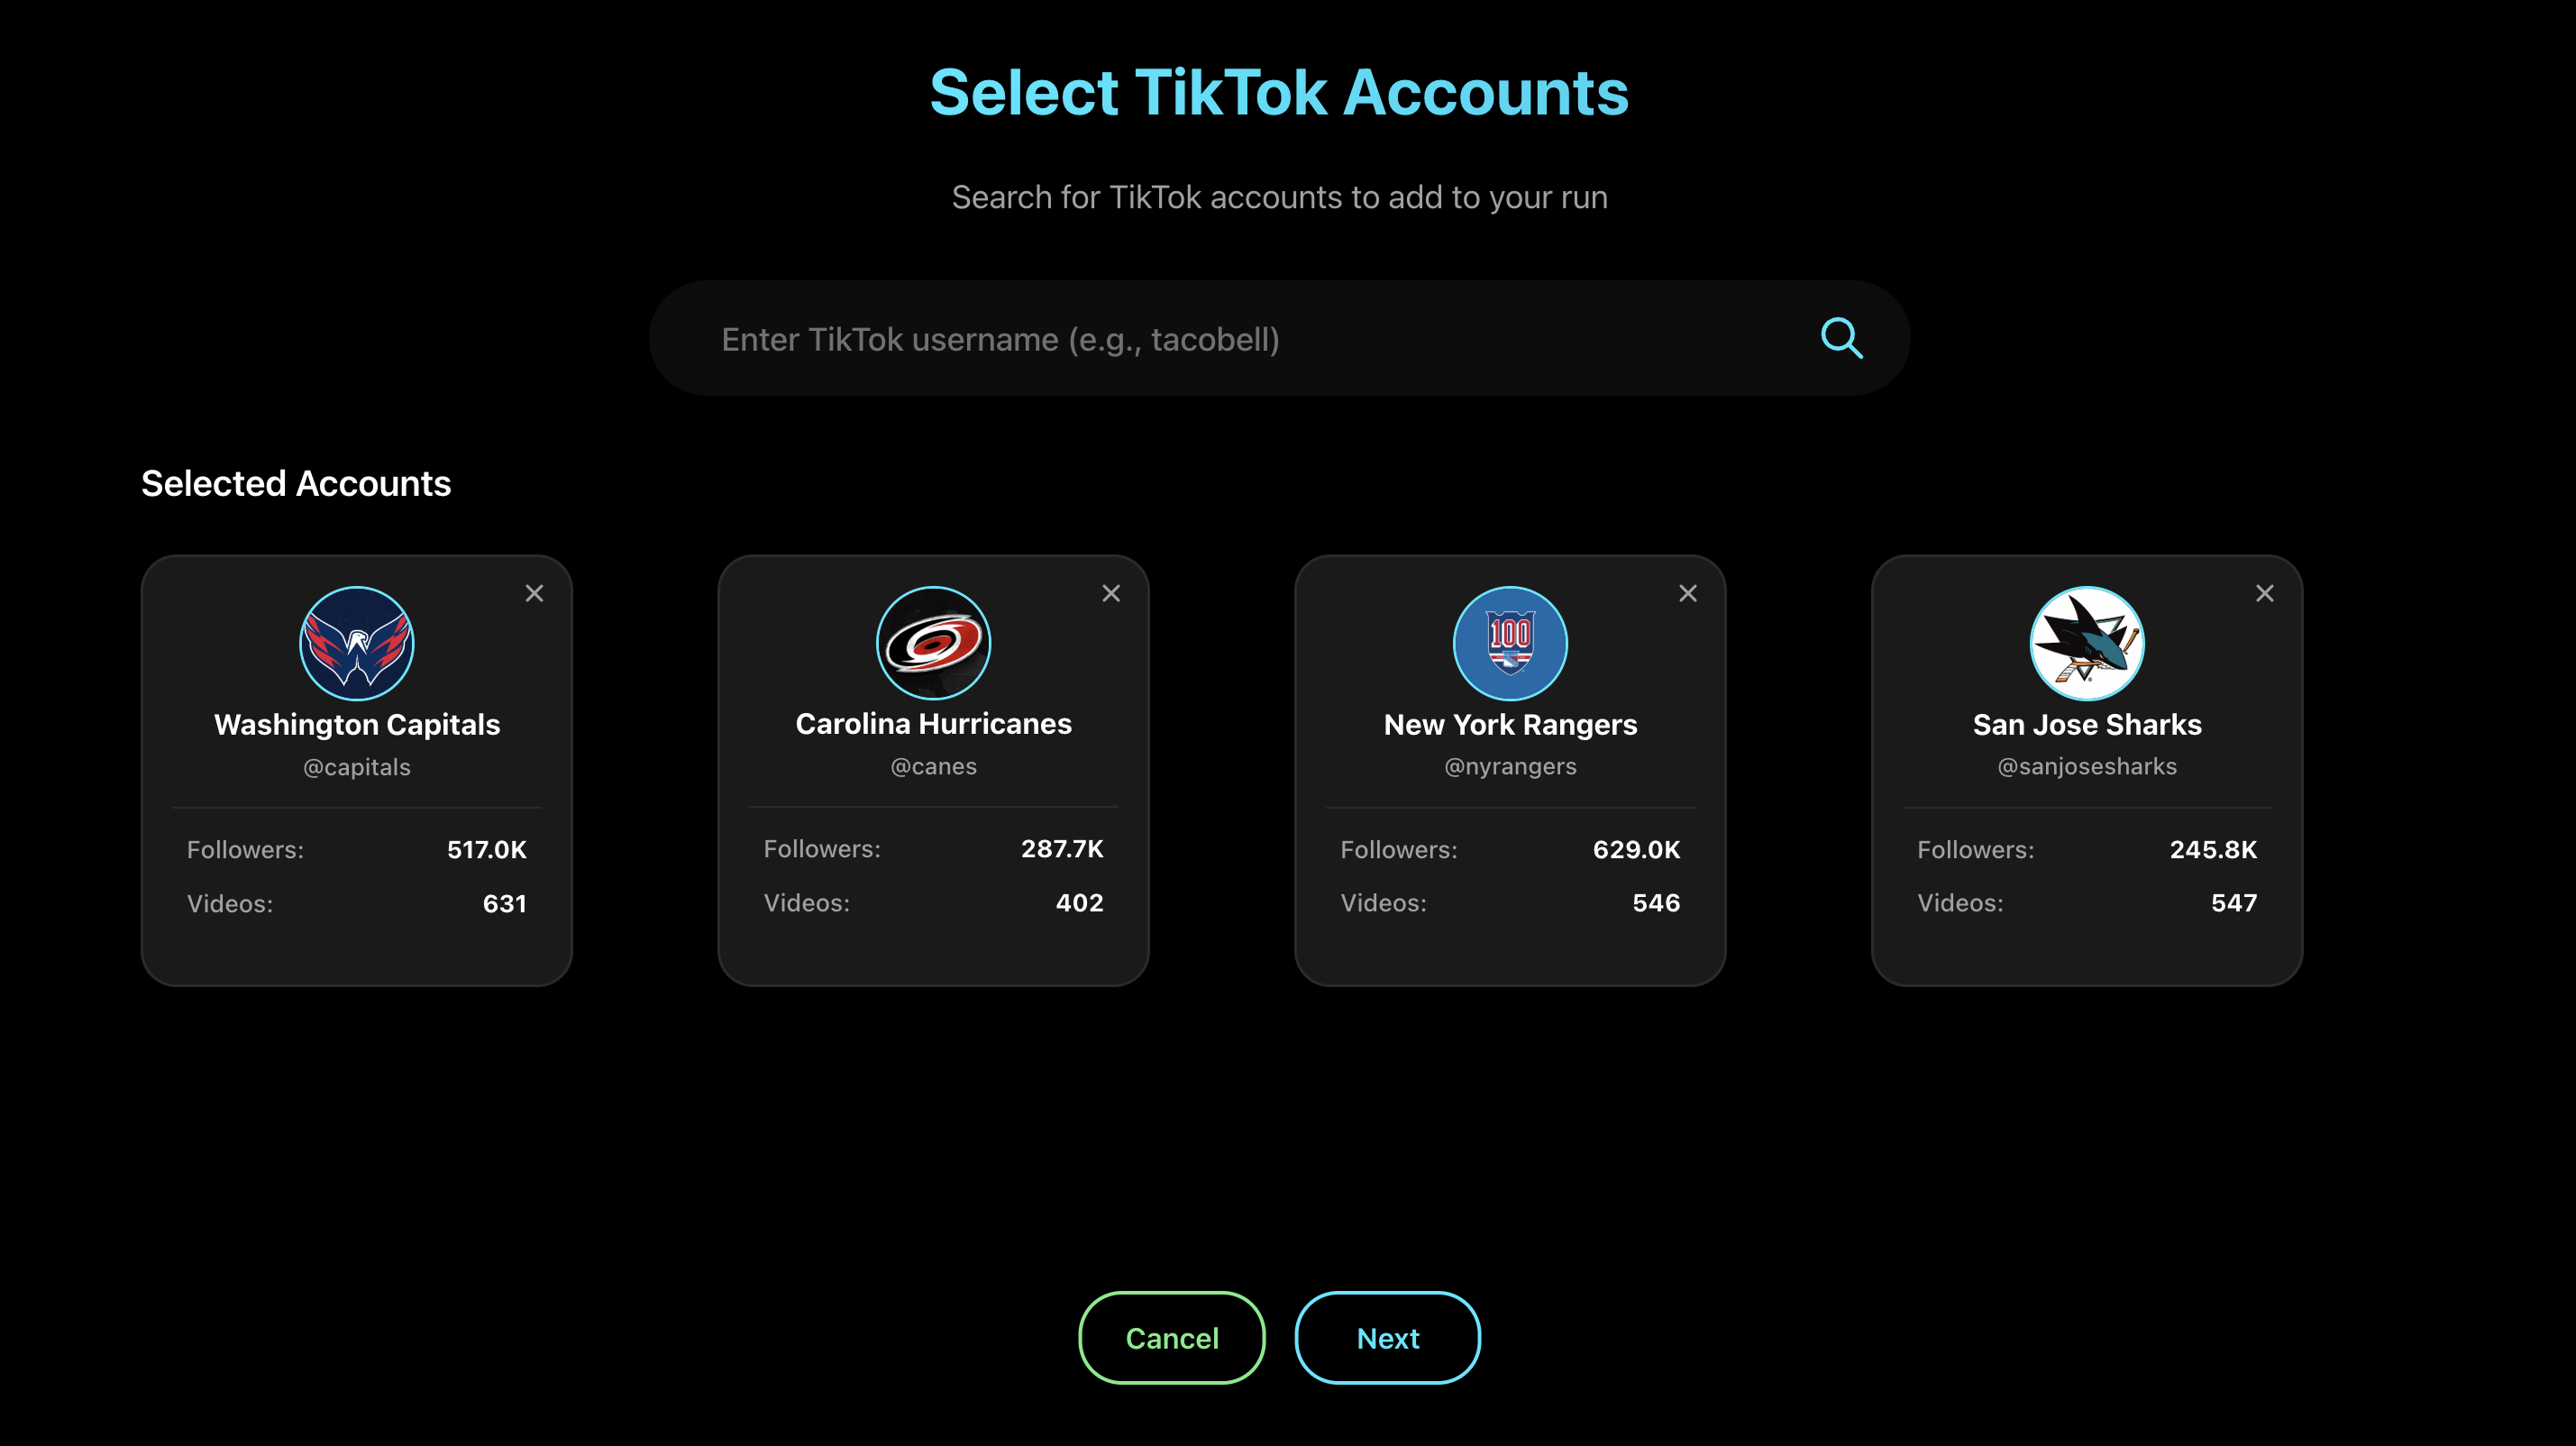
Task: Remove the Carolina Hurricanes account
Action: [x=1111, y=592]
